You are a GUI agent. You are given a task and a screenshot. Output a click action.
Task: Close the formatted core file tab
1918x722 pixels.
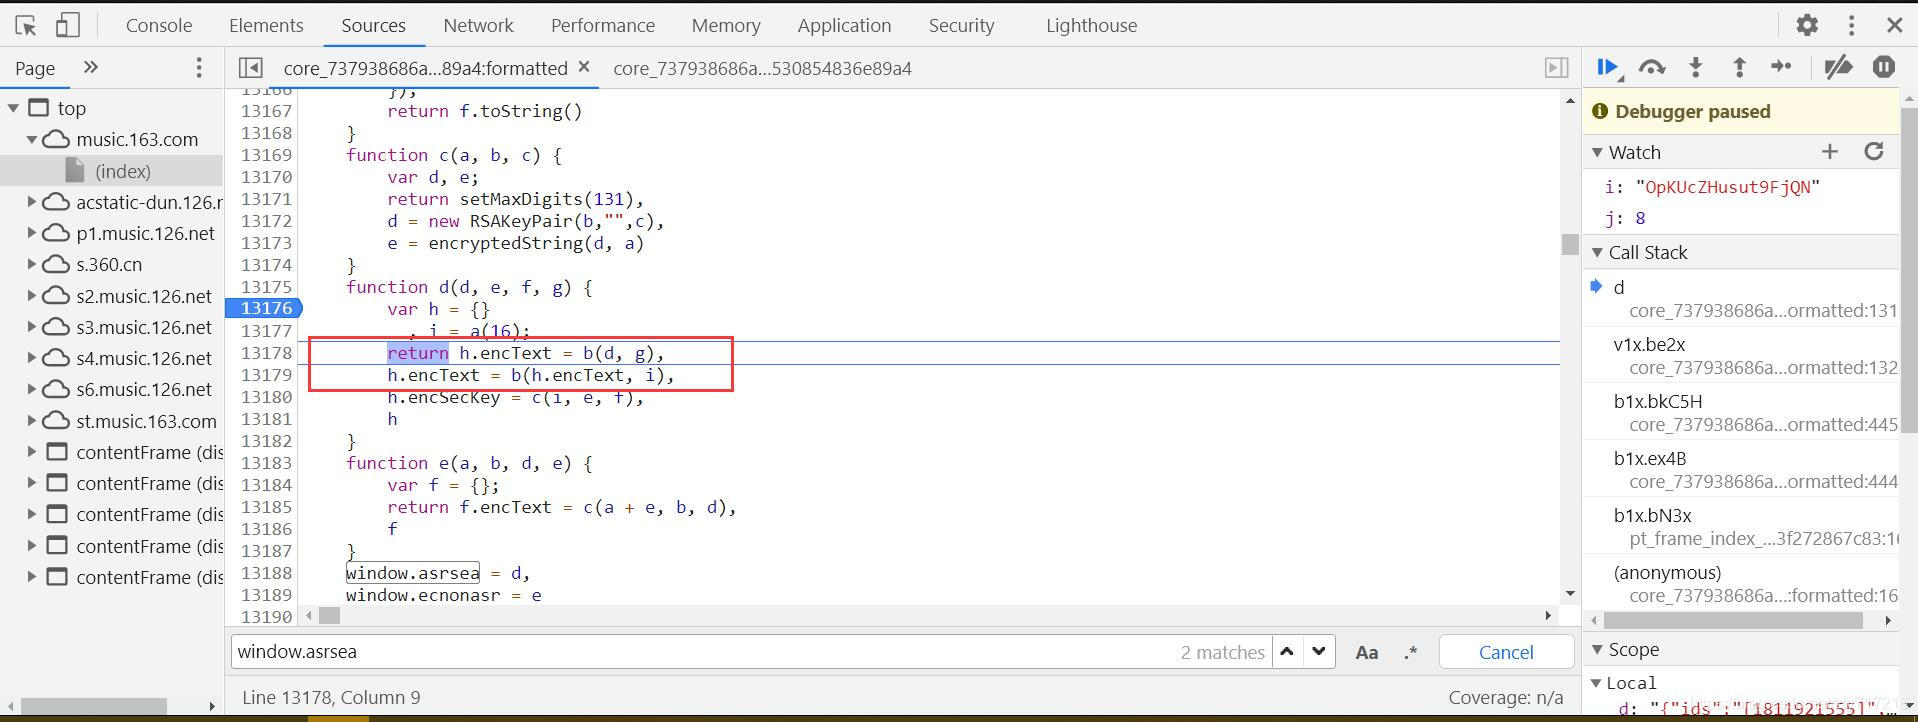pyautogui.click(x=584, y=67)
